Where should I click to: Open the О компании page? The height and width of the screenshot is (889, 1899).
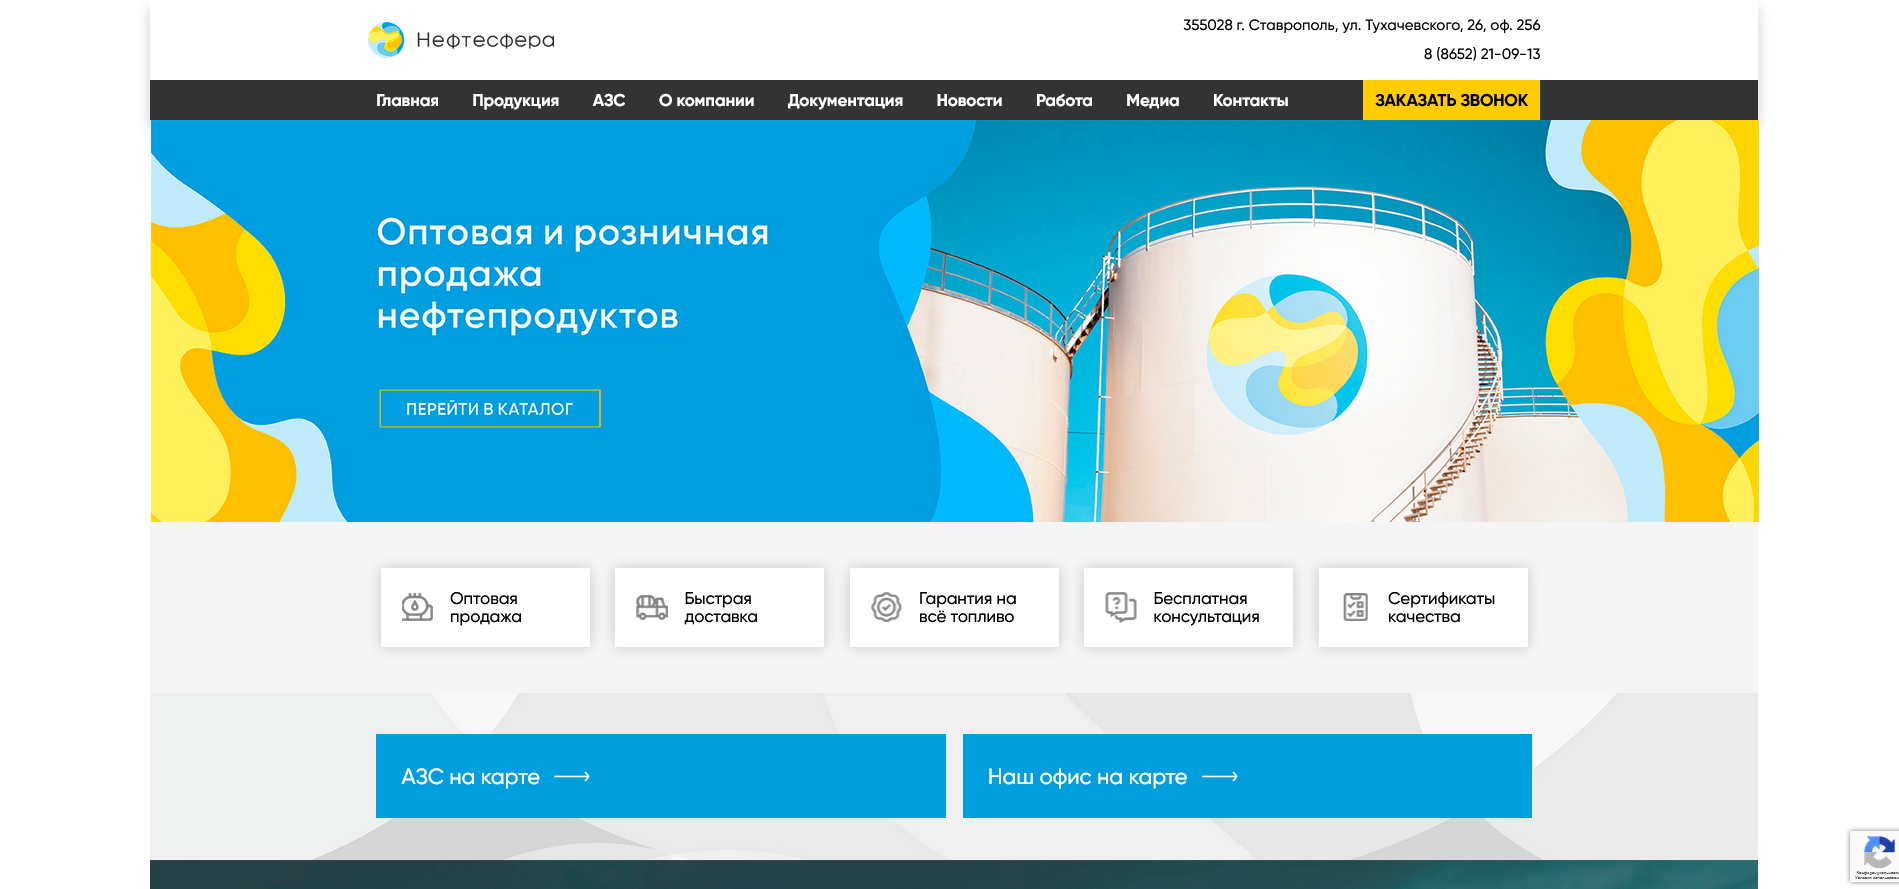(706, 100)
